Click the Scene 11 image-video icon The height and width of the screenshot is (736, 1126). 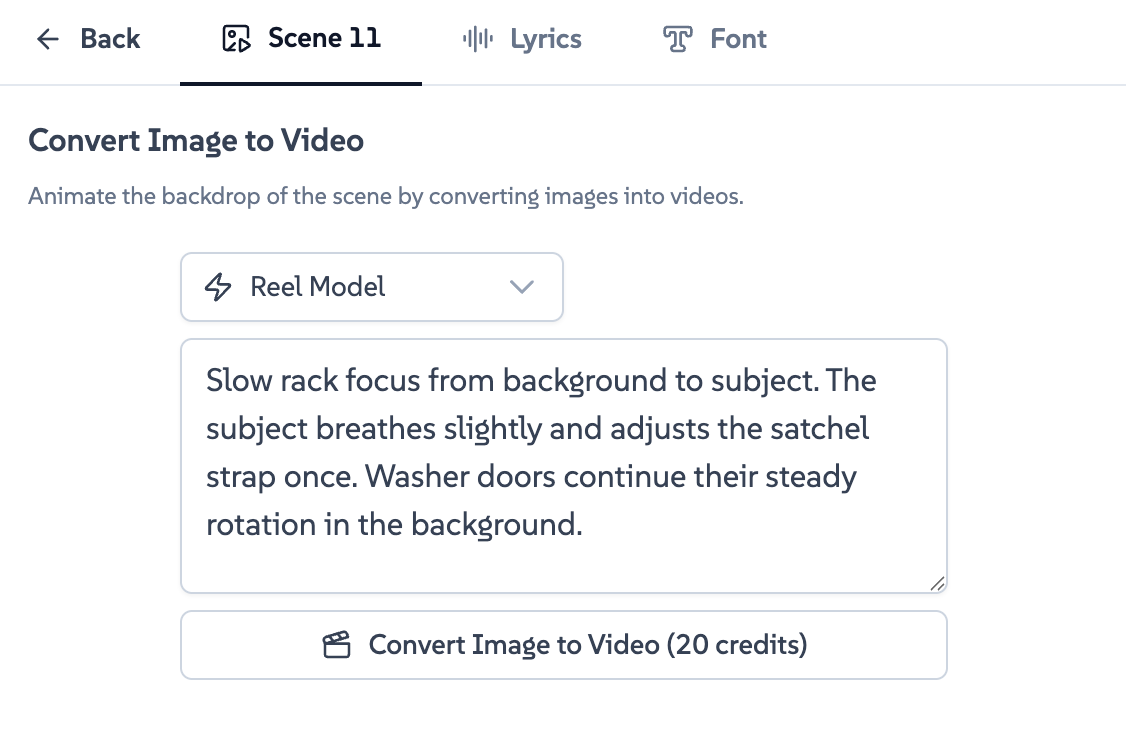236,39
